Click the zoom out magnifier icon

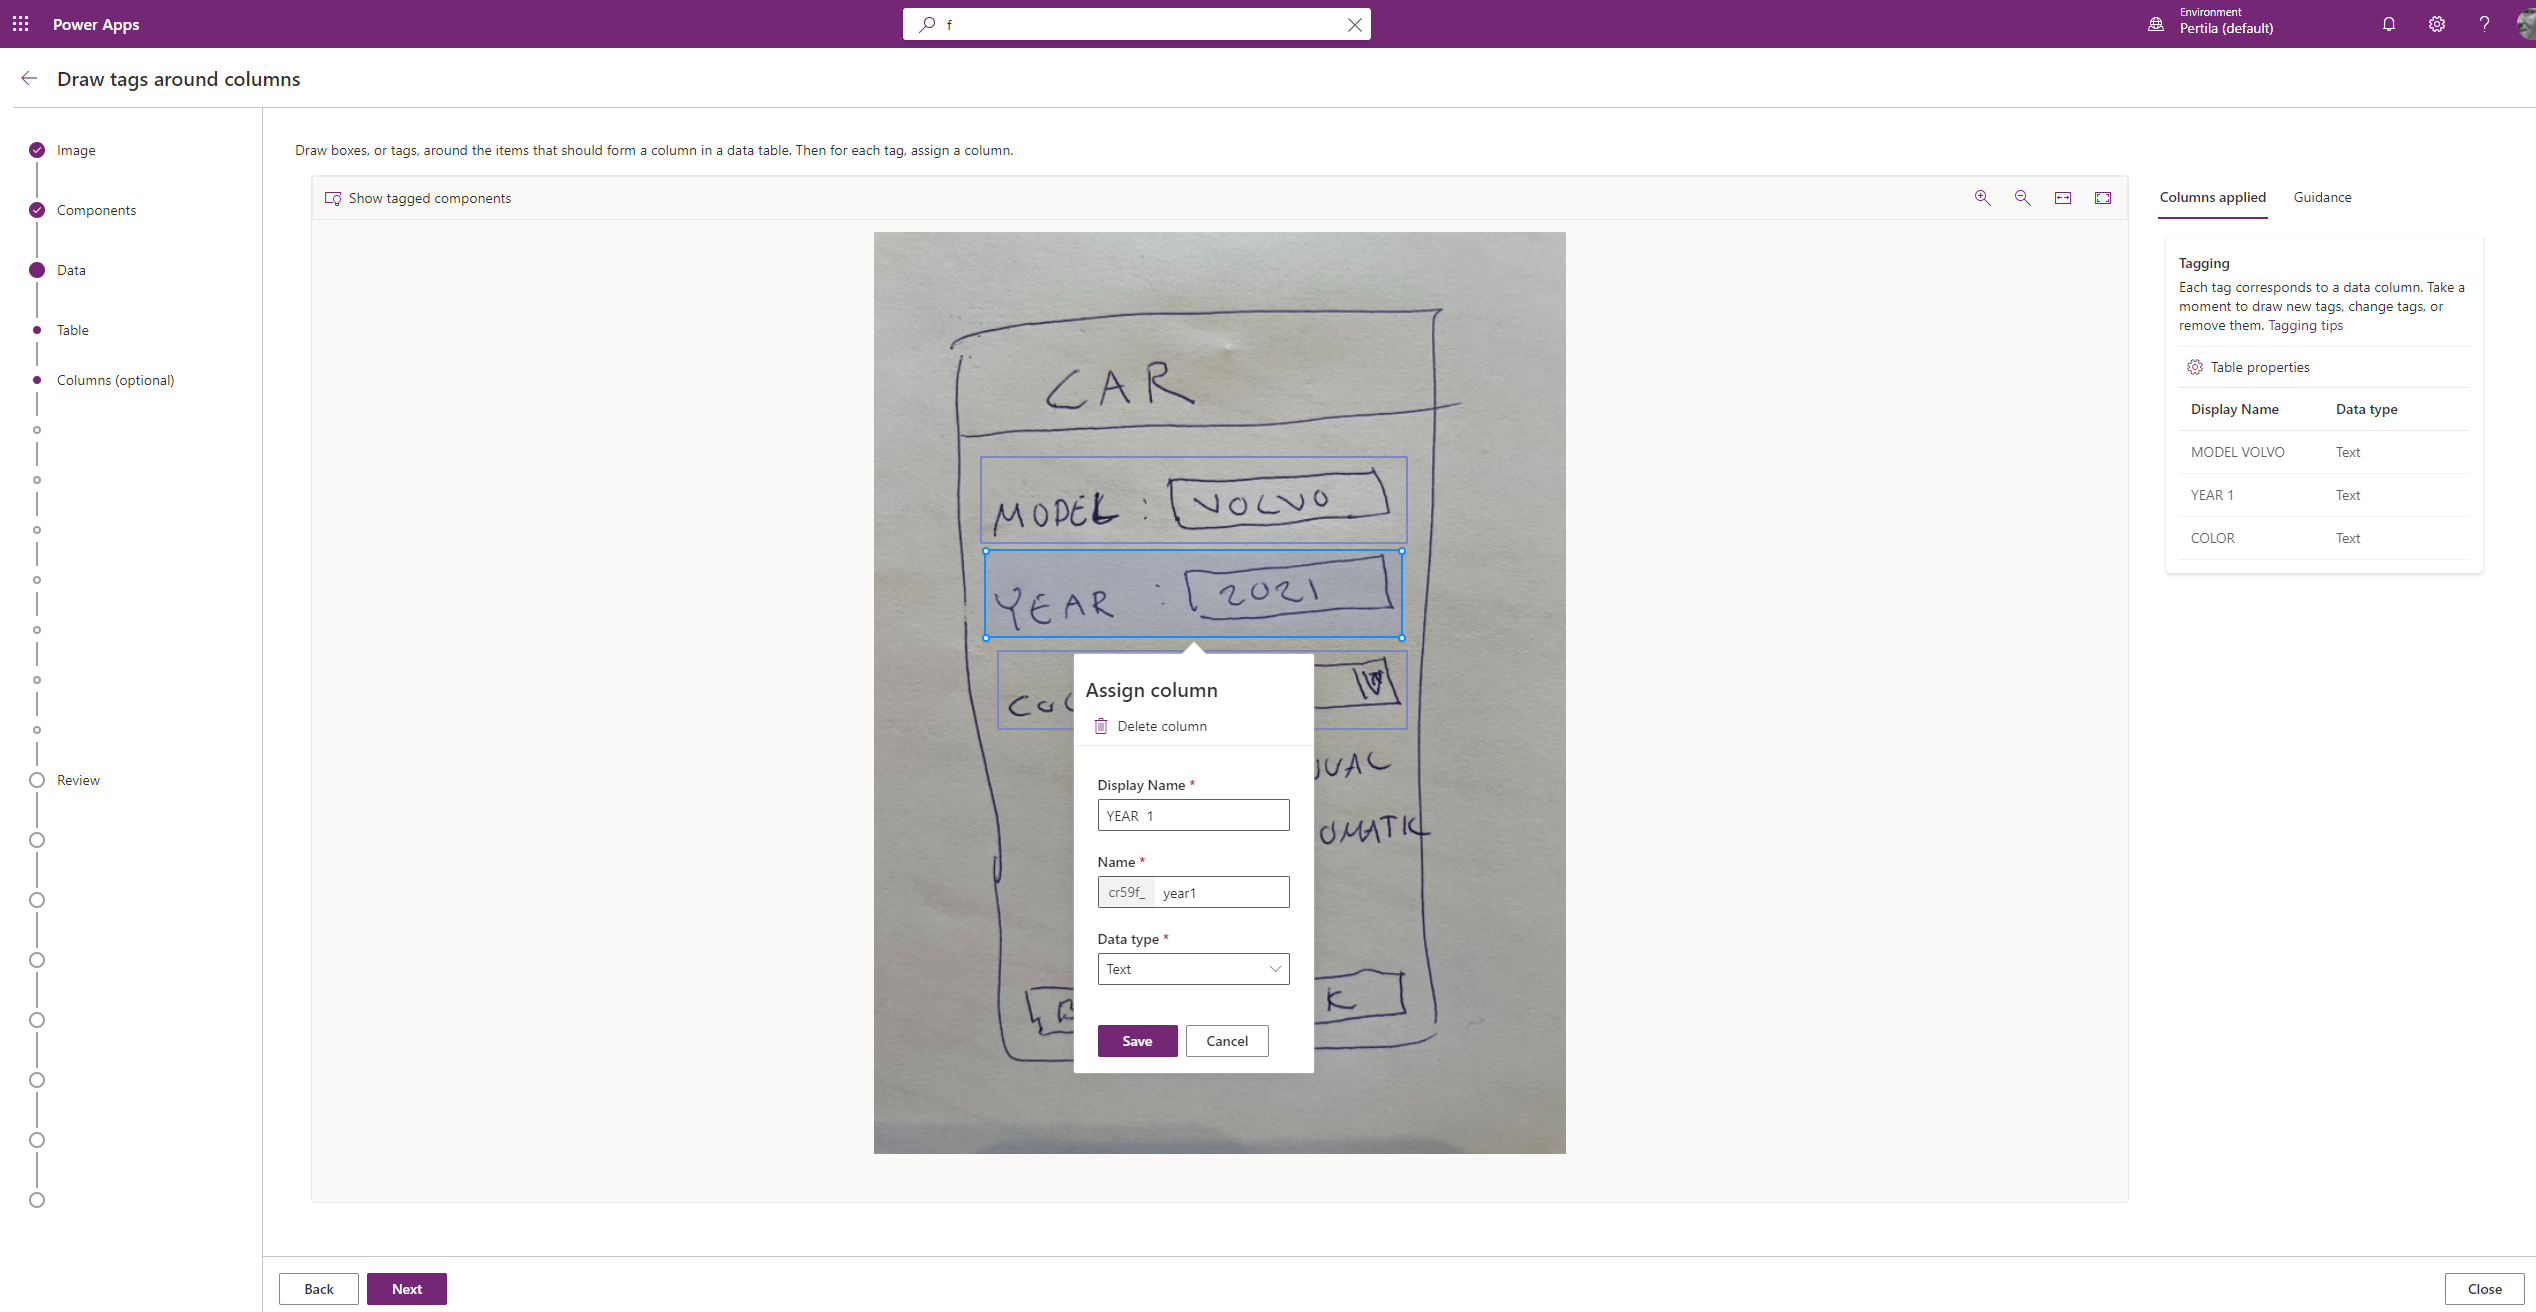pyautogui.click(x=2022, y=198)
